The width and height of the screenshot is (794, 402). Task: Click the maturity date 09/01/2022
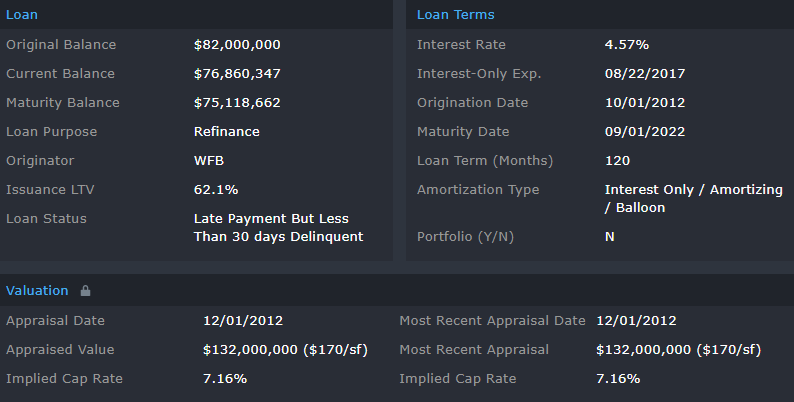(645, 132)
